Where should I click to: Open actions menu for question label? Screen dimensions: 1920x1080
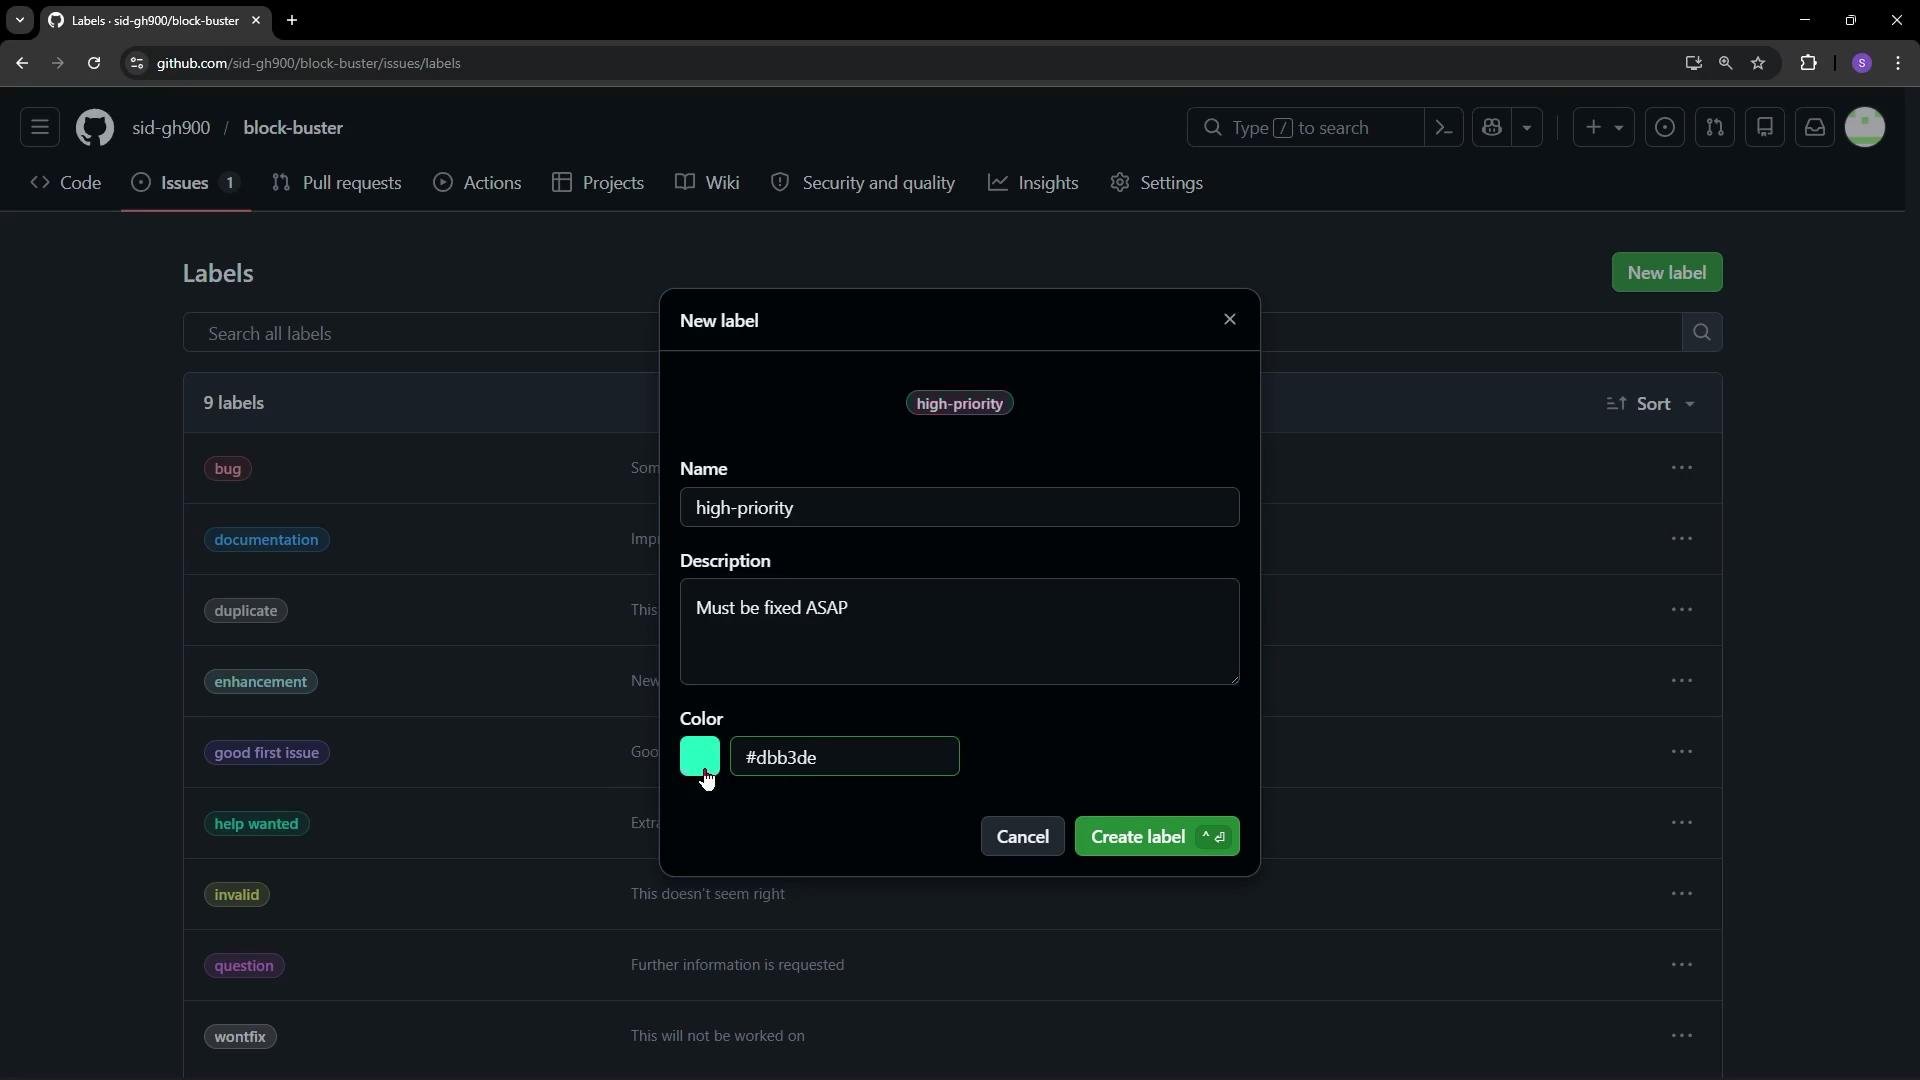(x=1682, y=965)
